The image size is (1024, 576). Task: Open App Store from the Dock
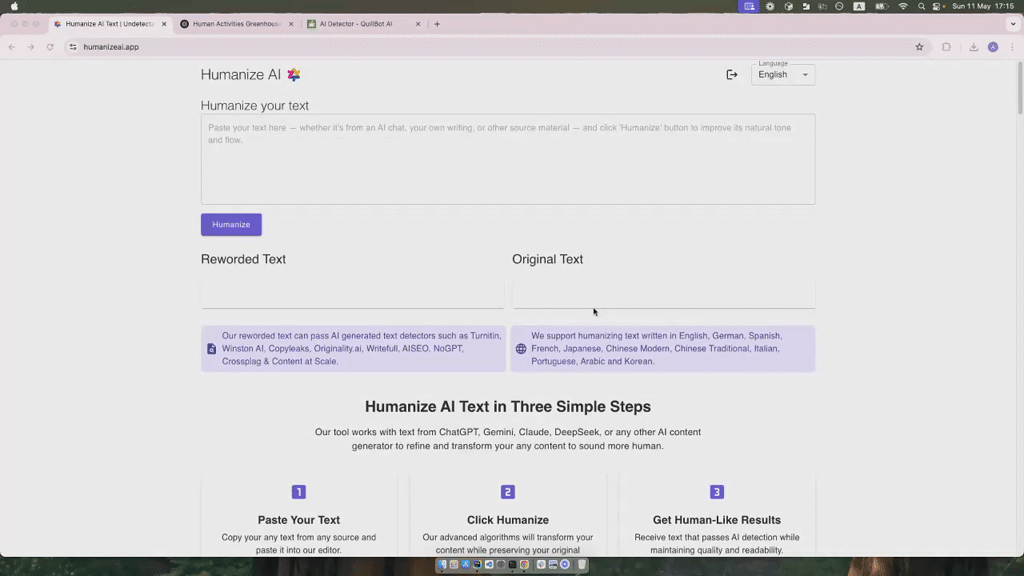coord(466,564)
